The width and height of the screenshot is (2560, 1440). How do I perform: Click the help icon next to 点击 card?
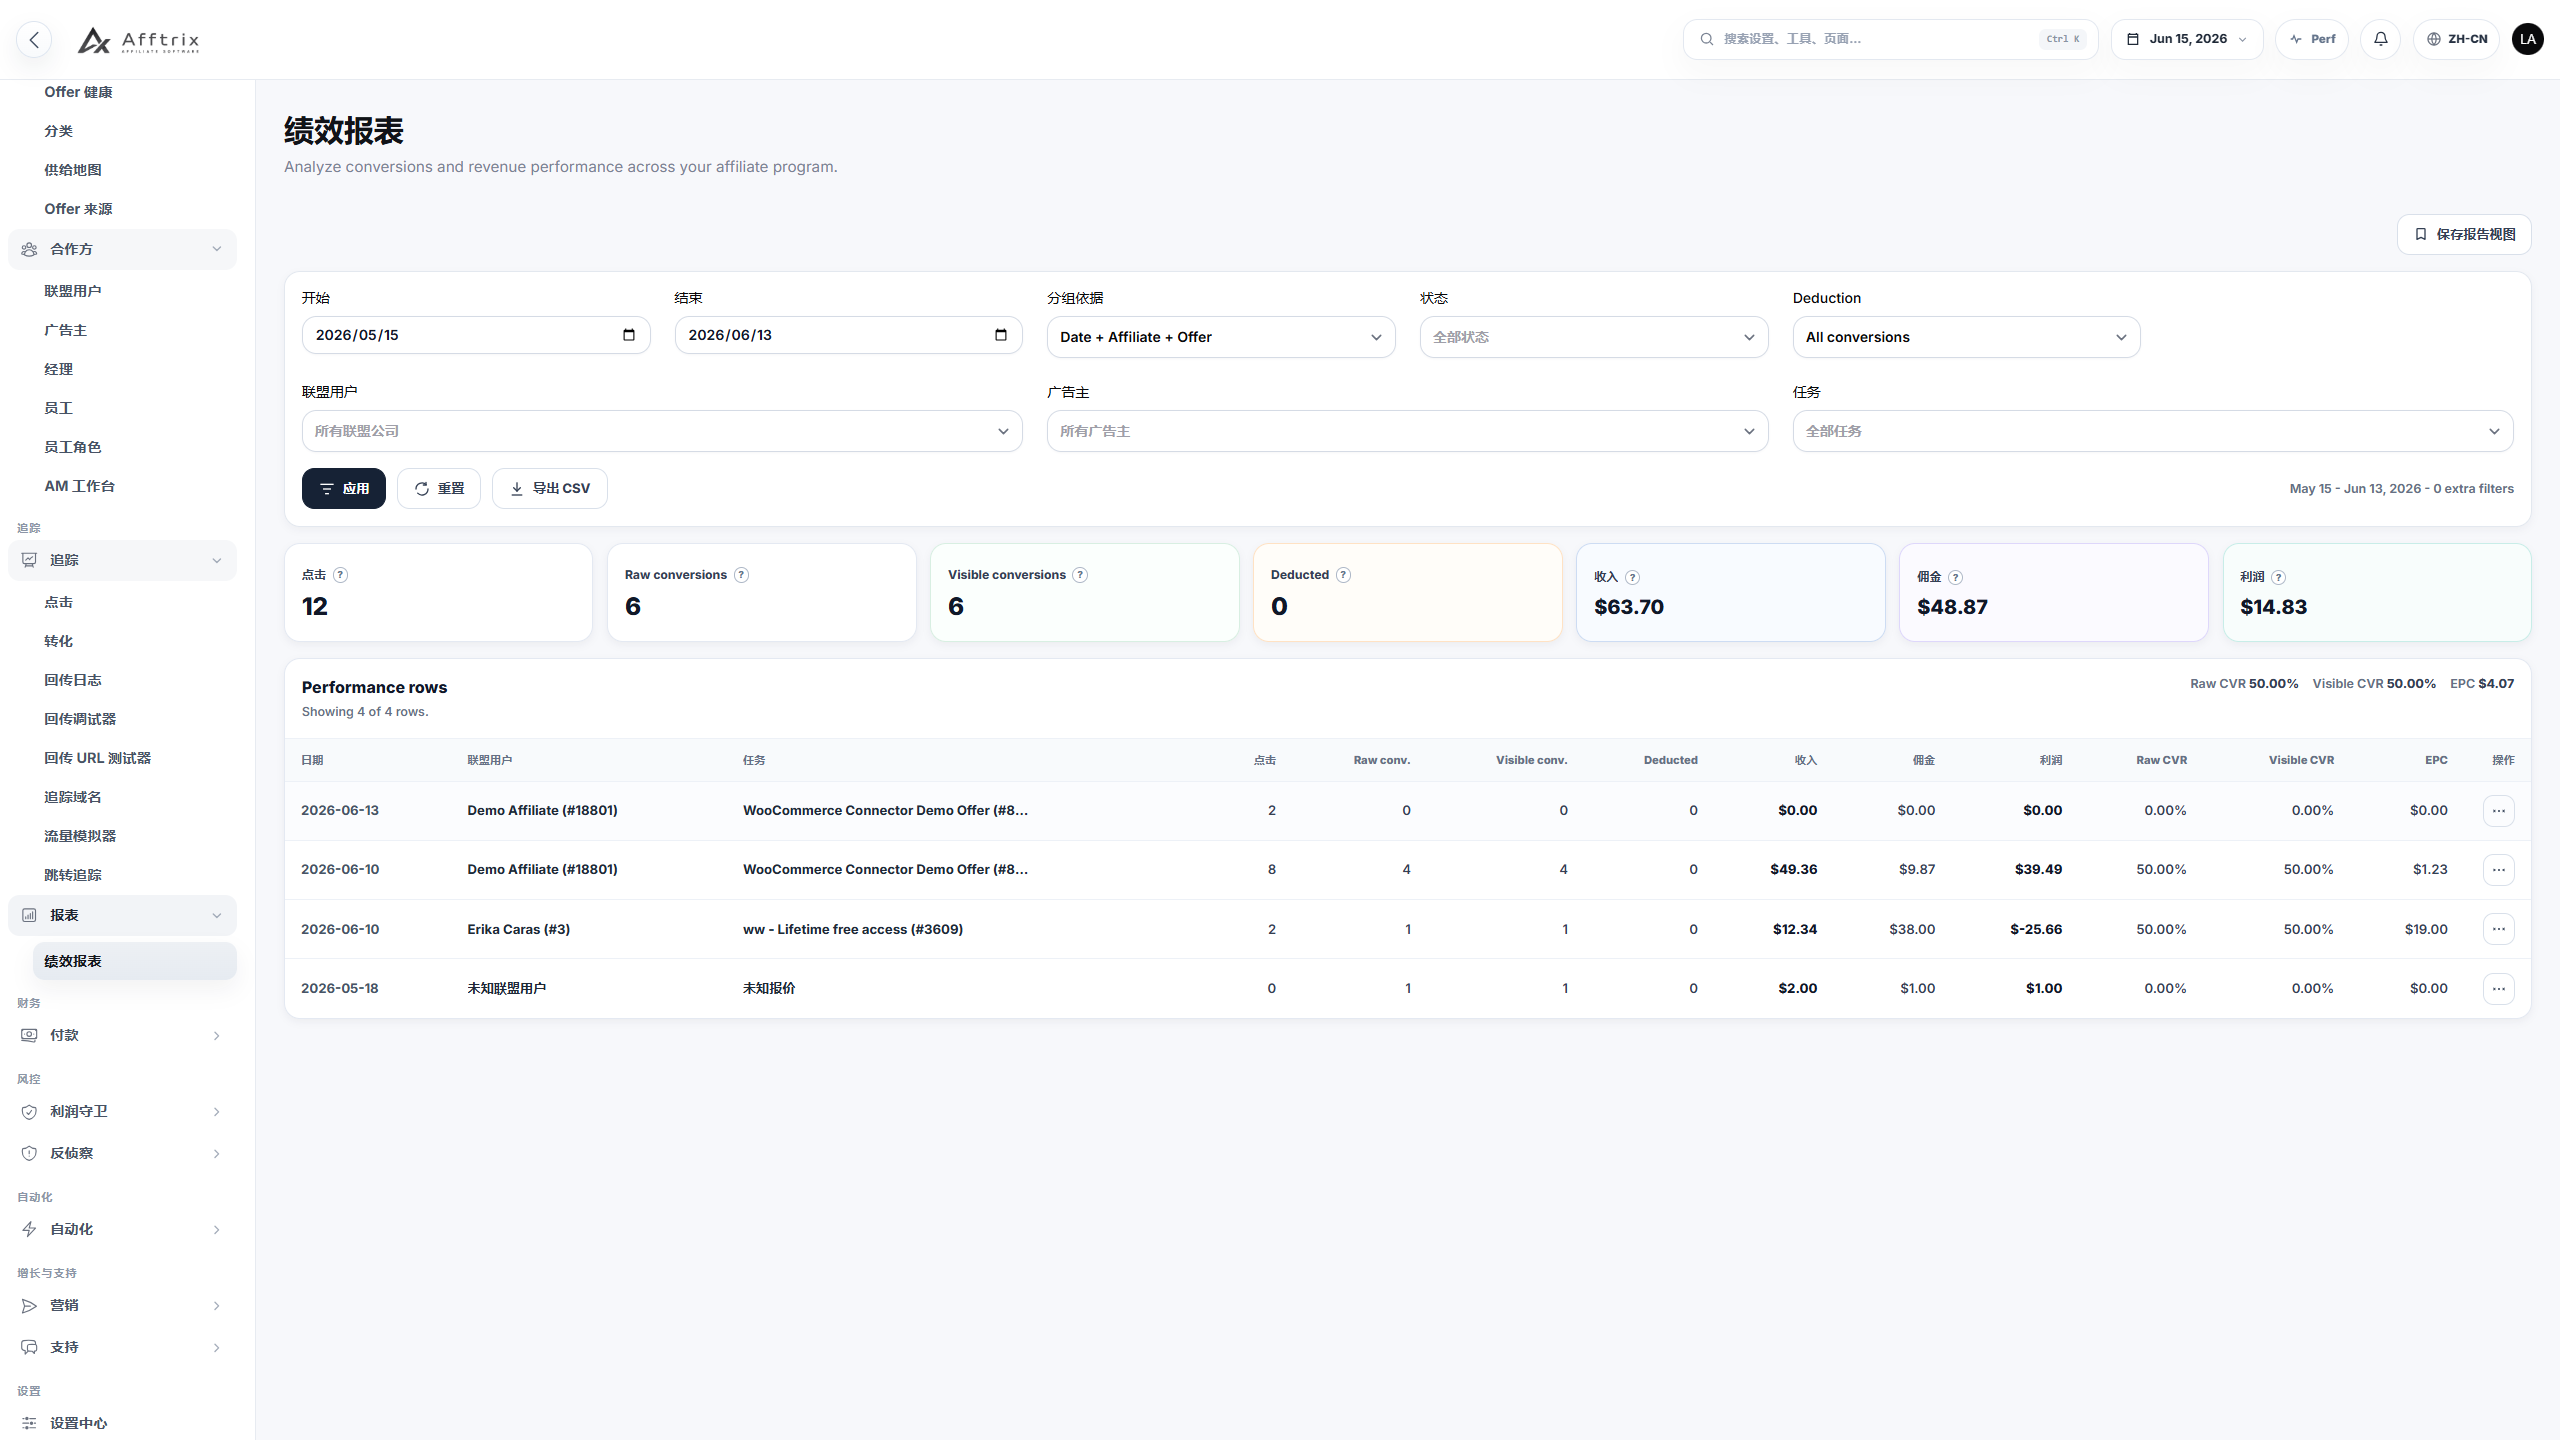[340, 575]
